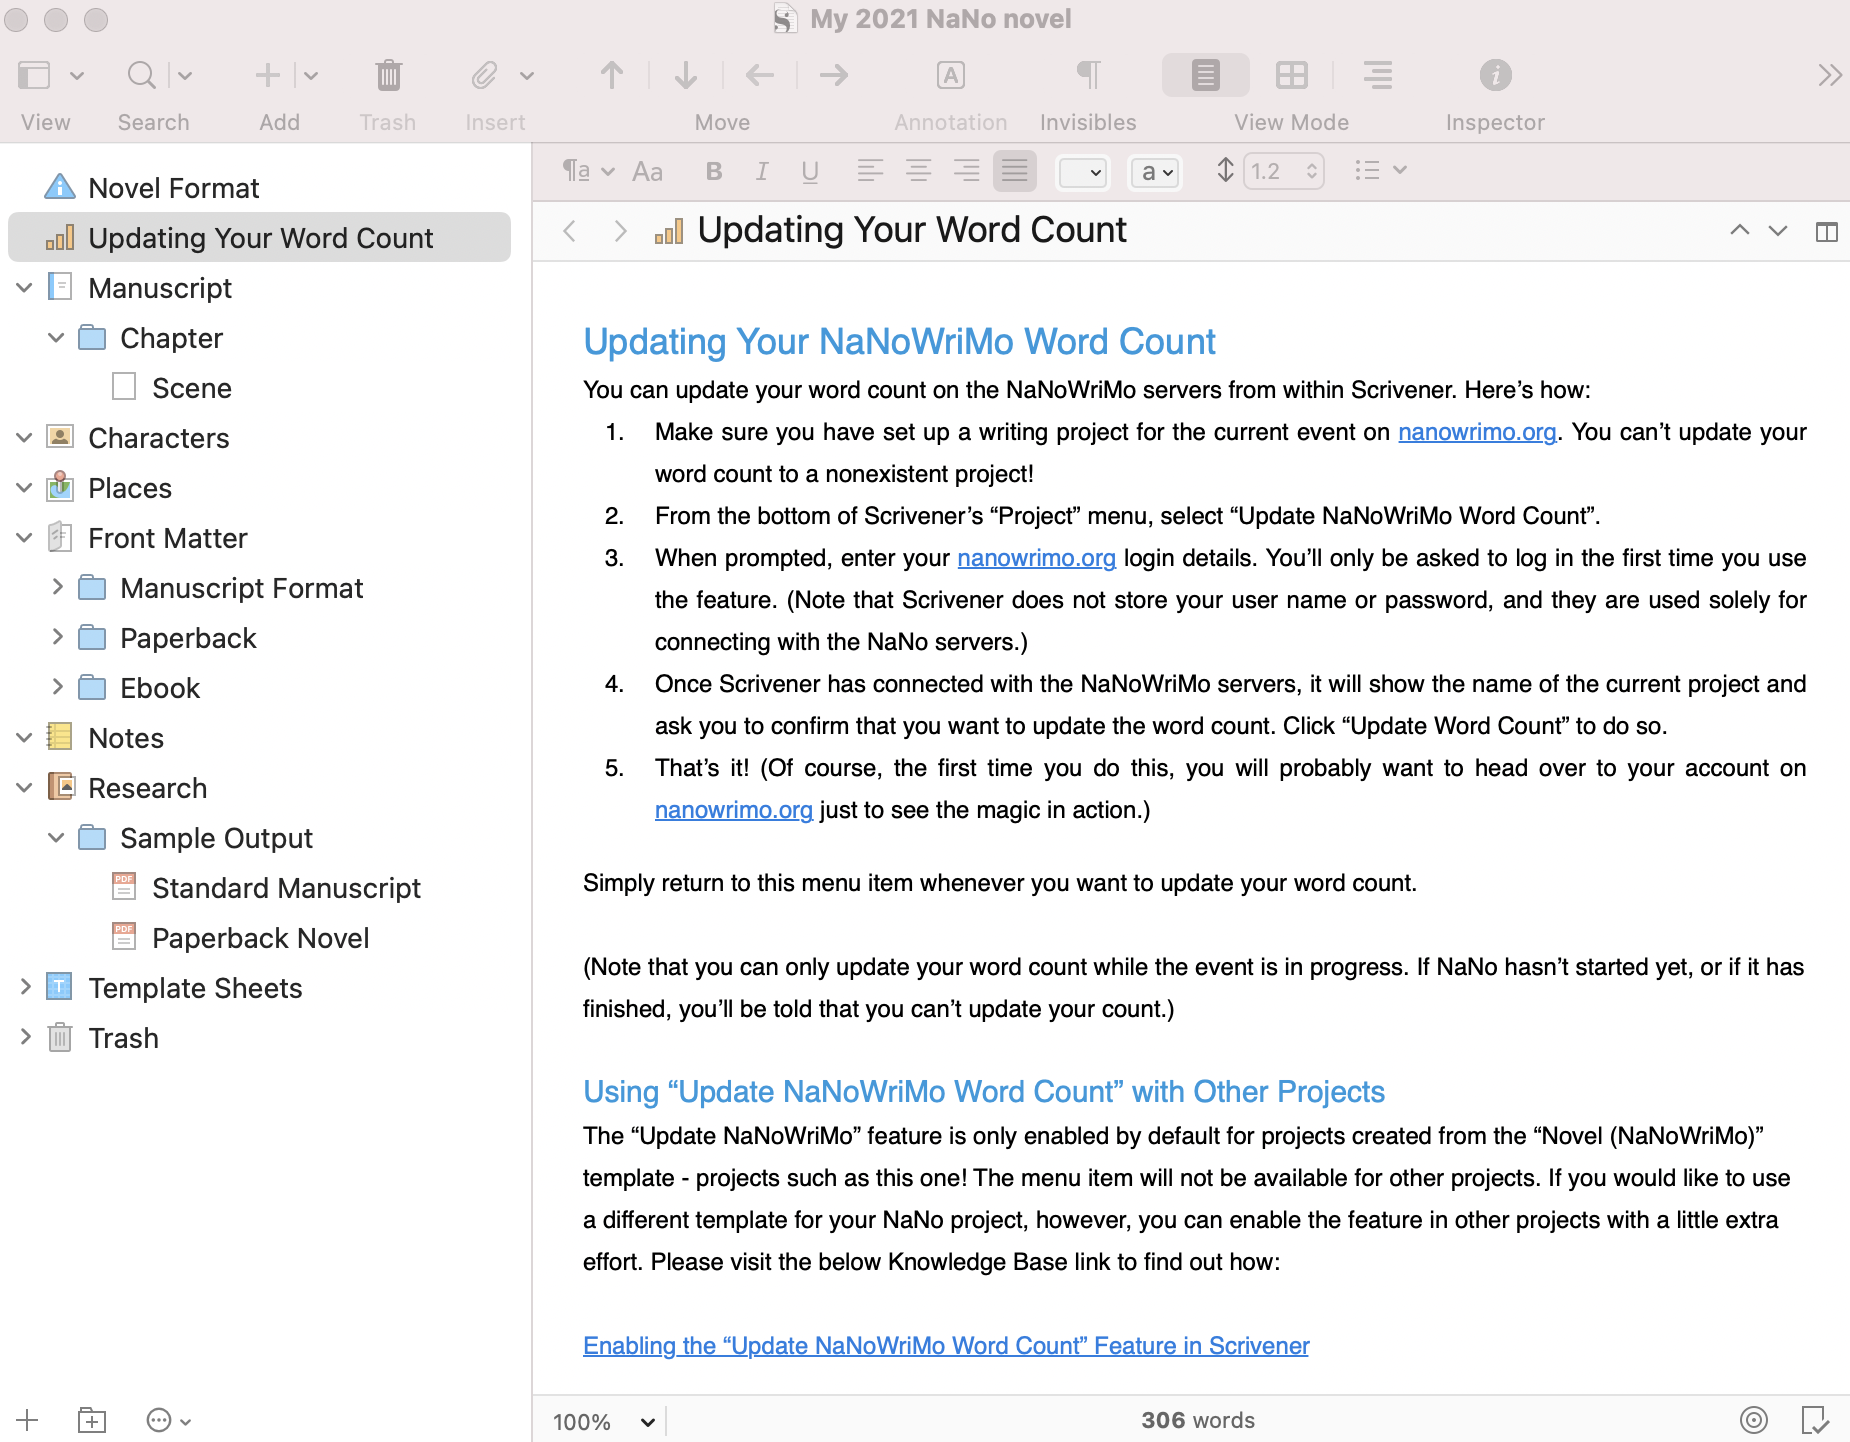Expand the Paperback folder

[57, 637]
